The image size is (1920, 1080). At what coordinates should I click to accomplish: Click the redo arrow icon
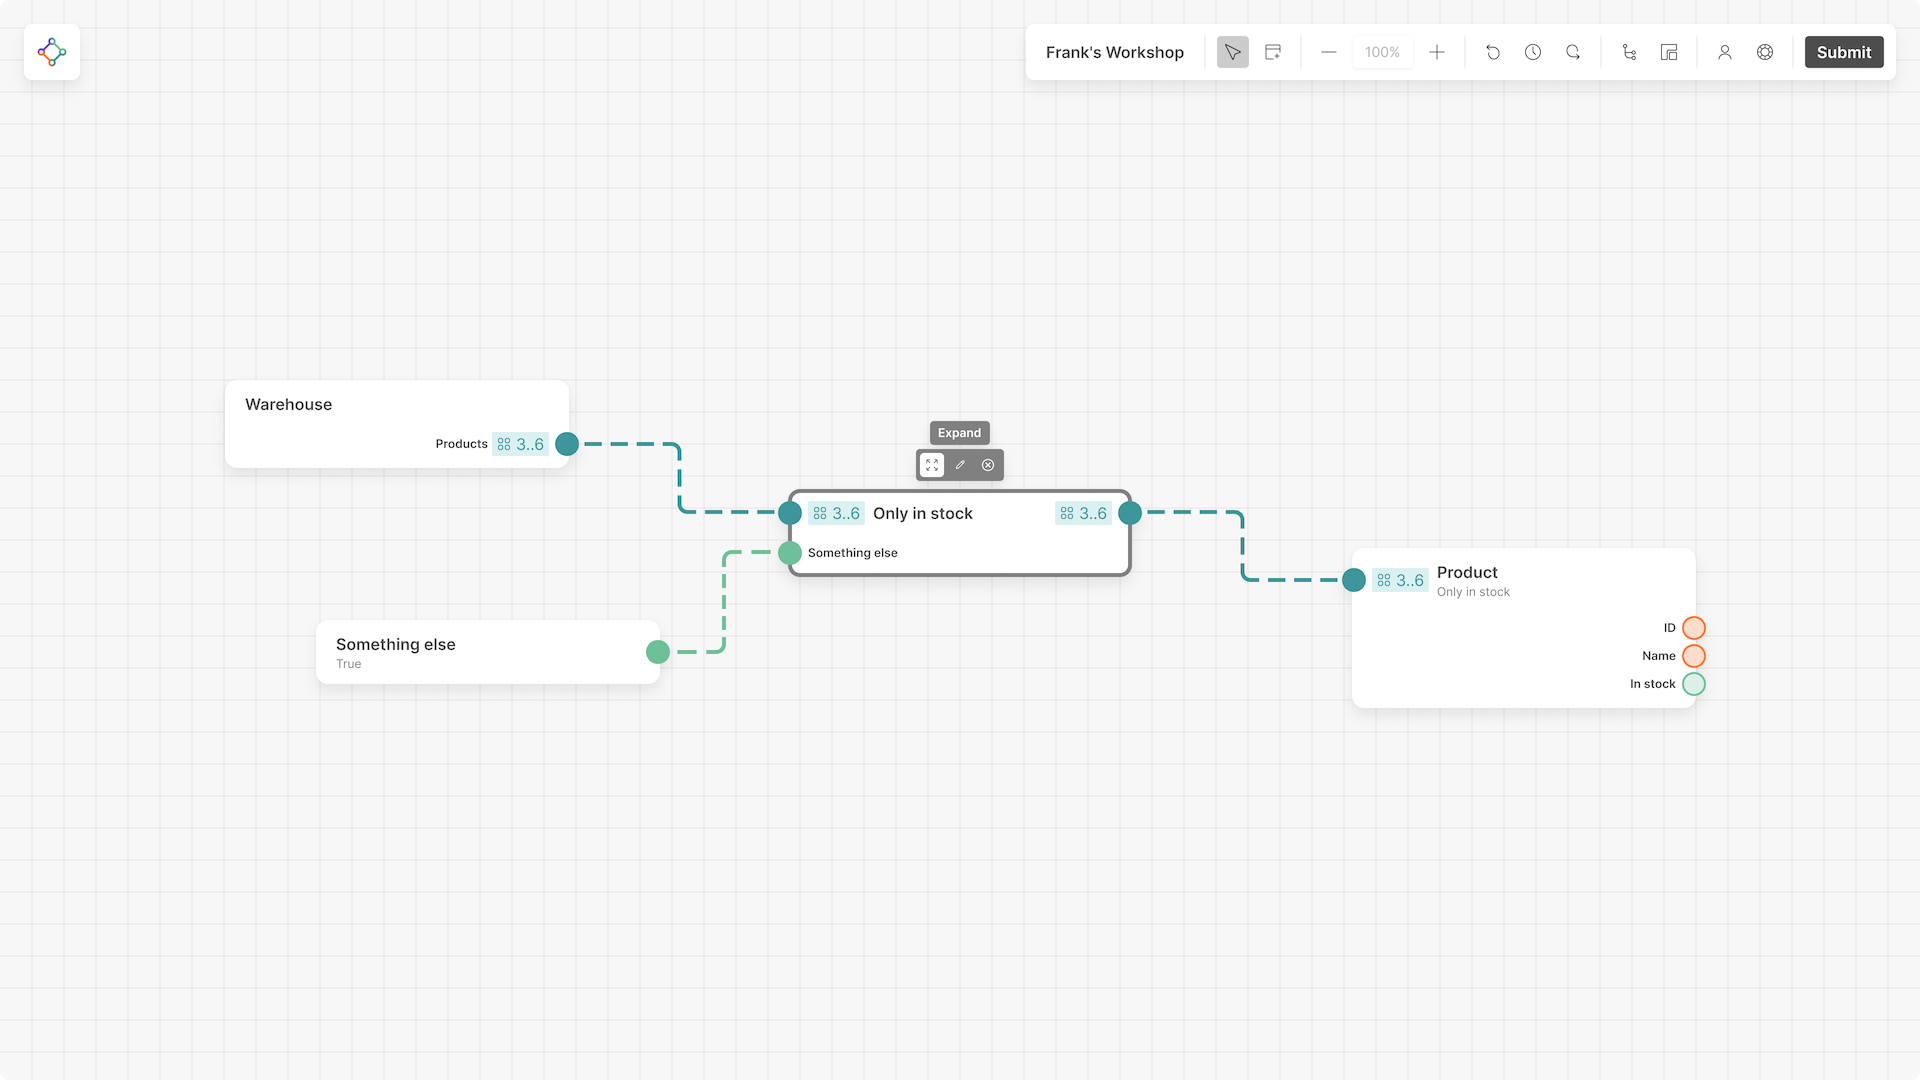(x=1573, y=52)
